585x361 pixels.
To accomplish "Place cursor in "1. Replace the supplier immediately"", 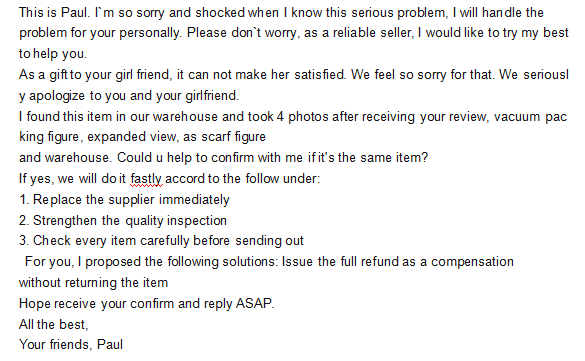I will click(x=124, y=200).
